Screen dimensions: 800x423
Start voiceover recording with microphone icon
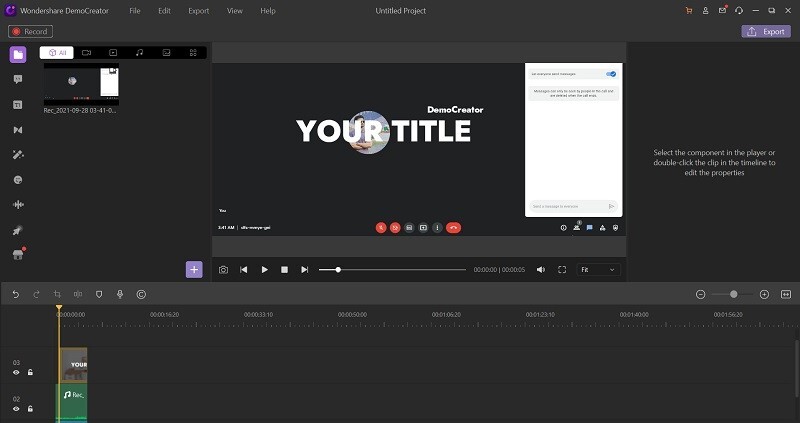pyautogui.click(x=120, y=294)
